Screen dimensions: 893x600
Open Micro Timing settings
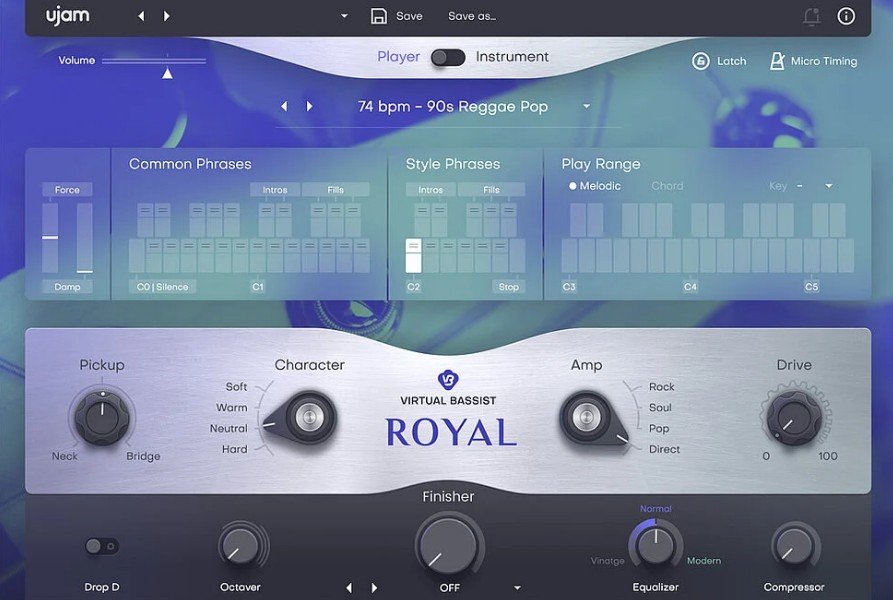point(813,61)
